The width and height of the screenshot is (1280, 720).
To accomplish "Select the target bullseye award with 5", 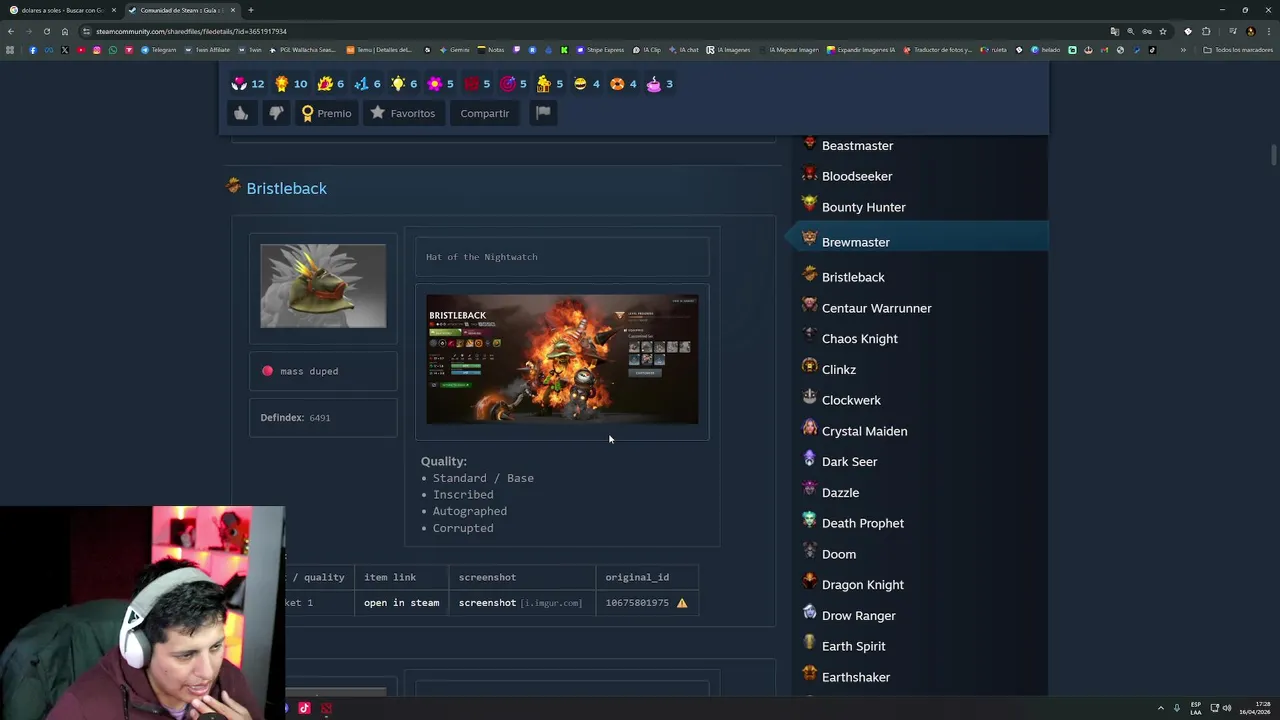I will point(514,84).
